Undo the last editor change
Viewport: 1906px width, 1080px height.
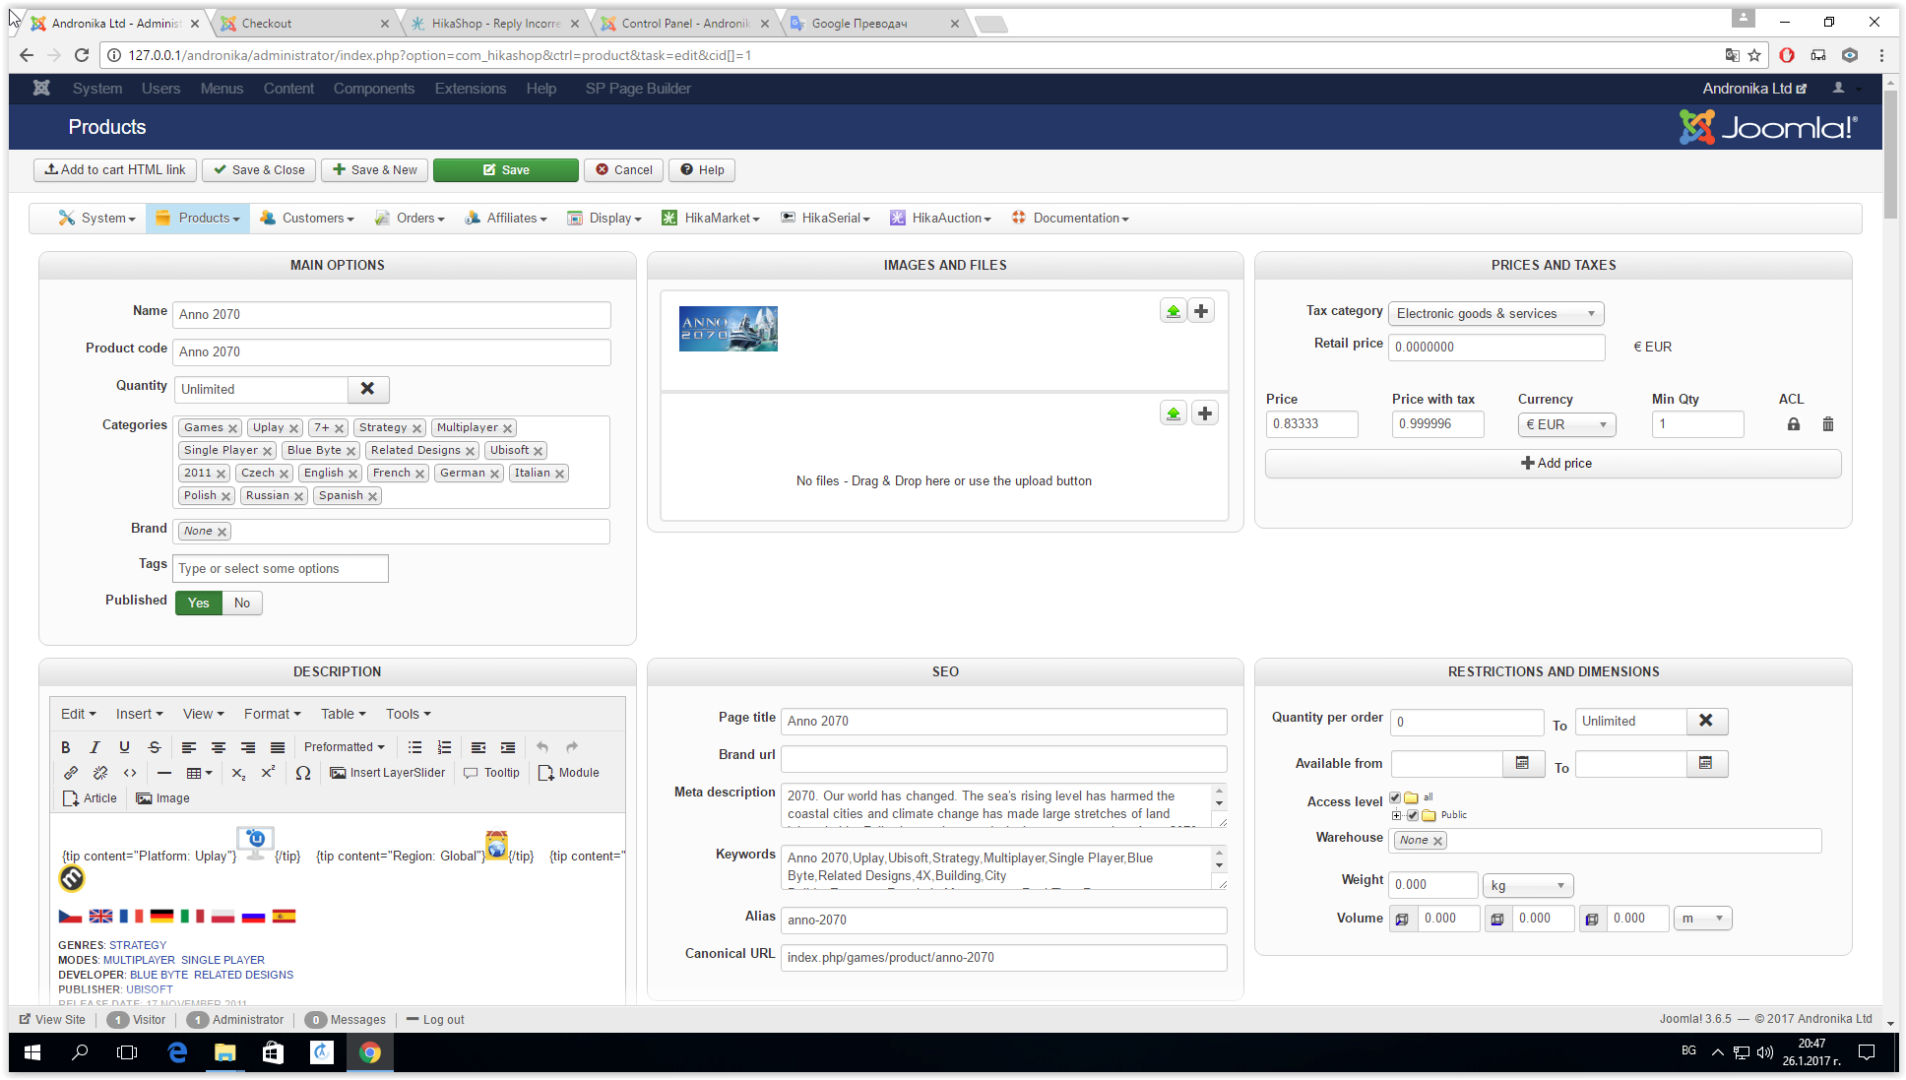[x=542, y=747]
